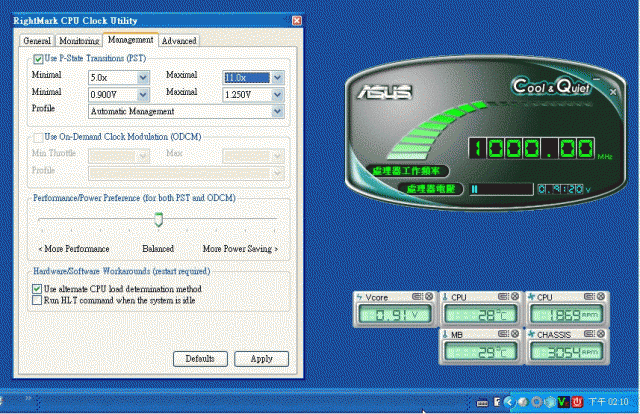This screenshot has width=640, height=414.
Task: Expand the Automatic Management profile dropdown
Action: 277,111
